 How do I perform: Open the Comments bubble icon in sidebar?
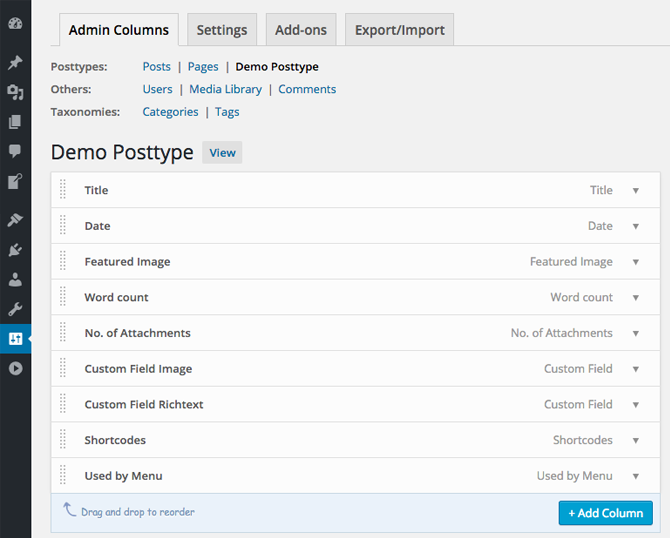coord(15,151)
